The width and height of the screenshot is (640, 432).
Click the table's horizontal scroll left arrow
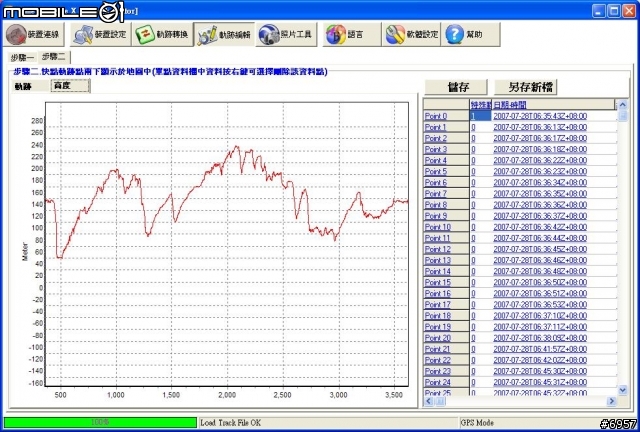coord(429,401)
